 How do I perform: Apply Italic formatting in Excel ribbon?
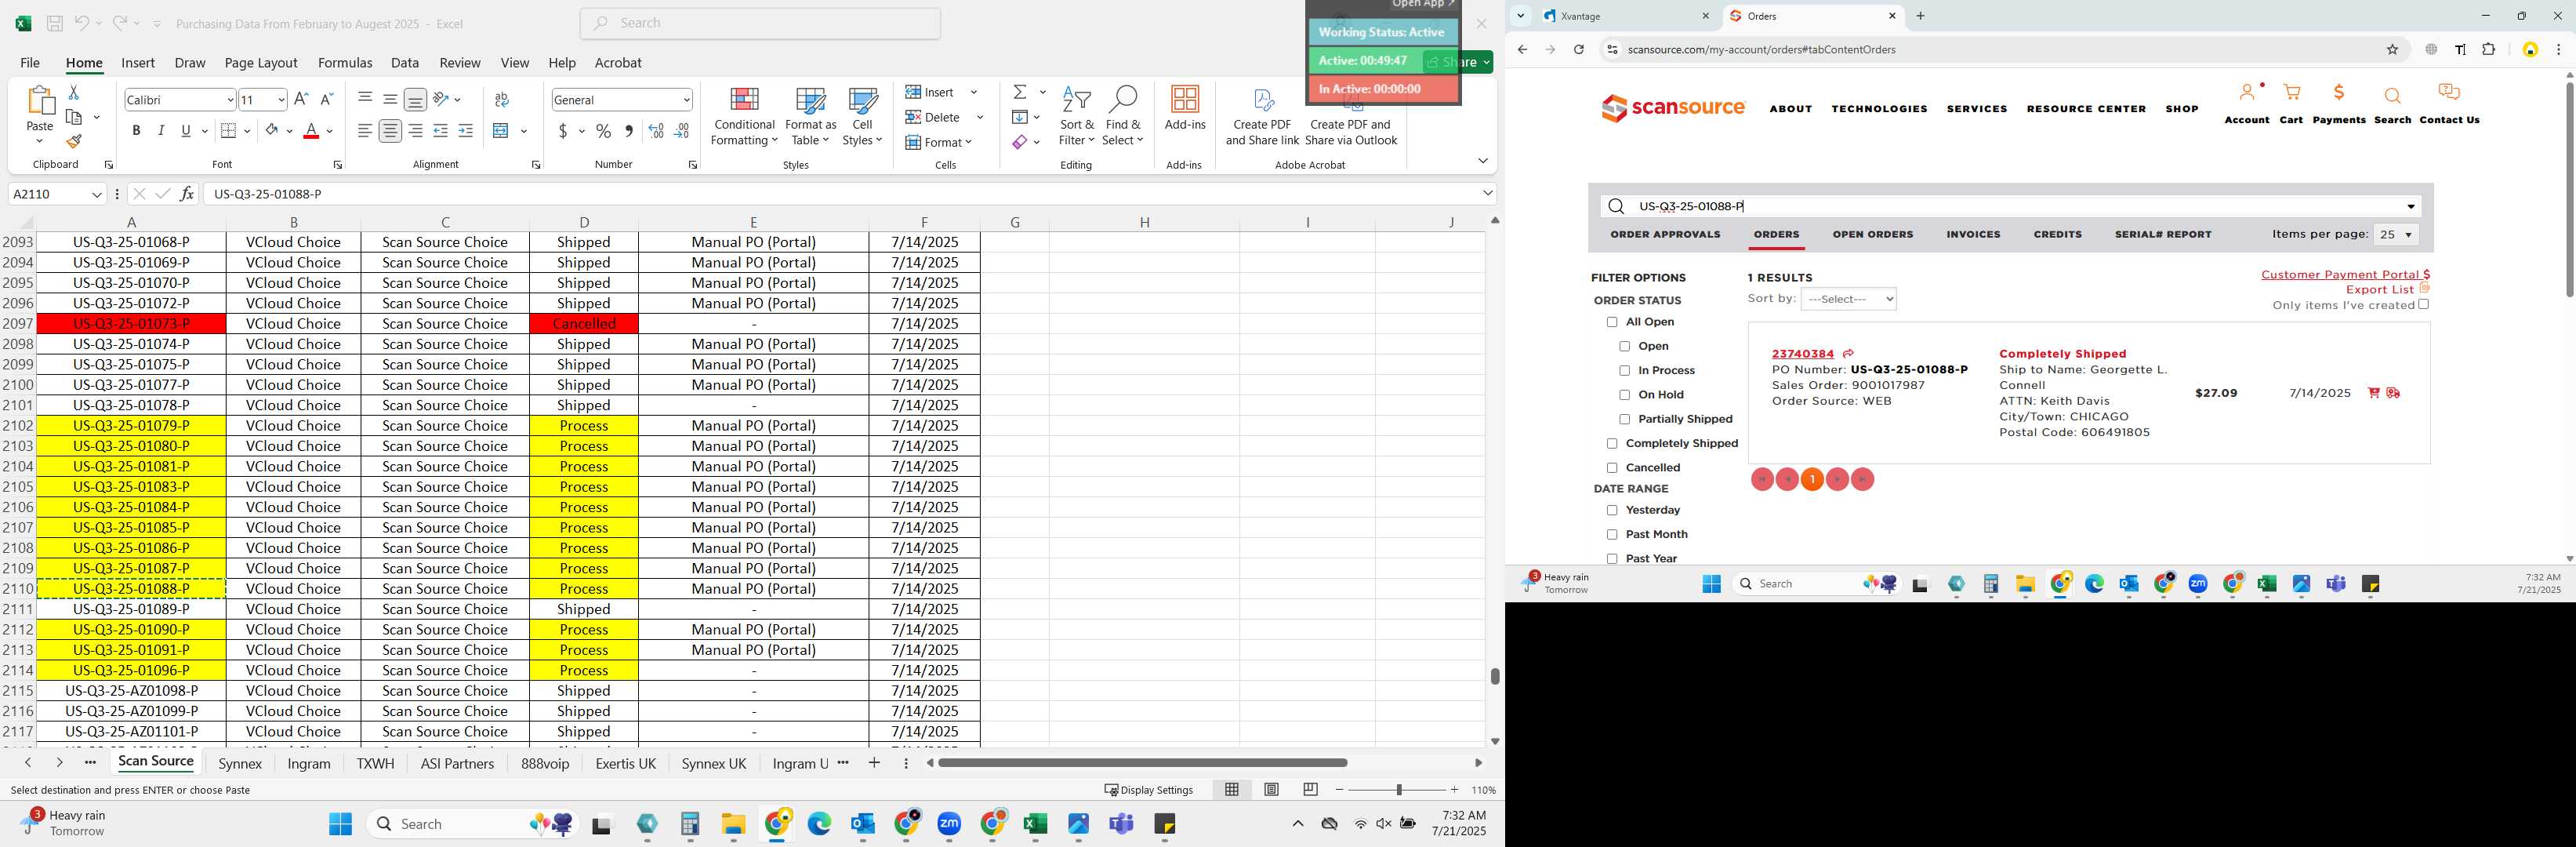coord(161,131)
